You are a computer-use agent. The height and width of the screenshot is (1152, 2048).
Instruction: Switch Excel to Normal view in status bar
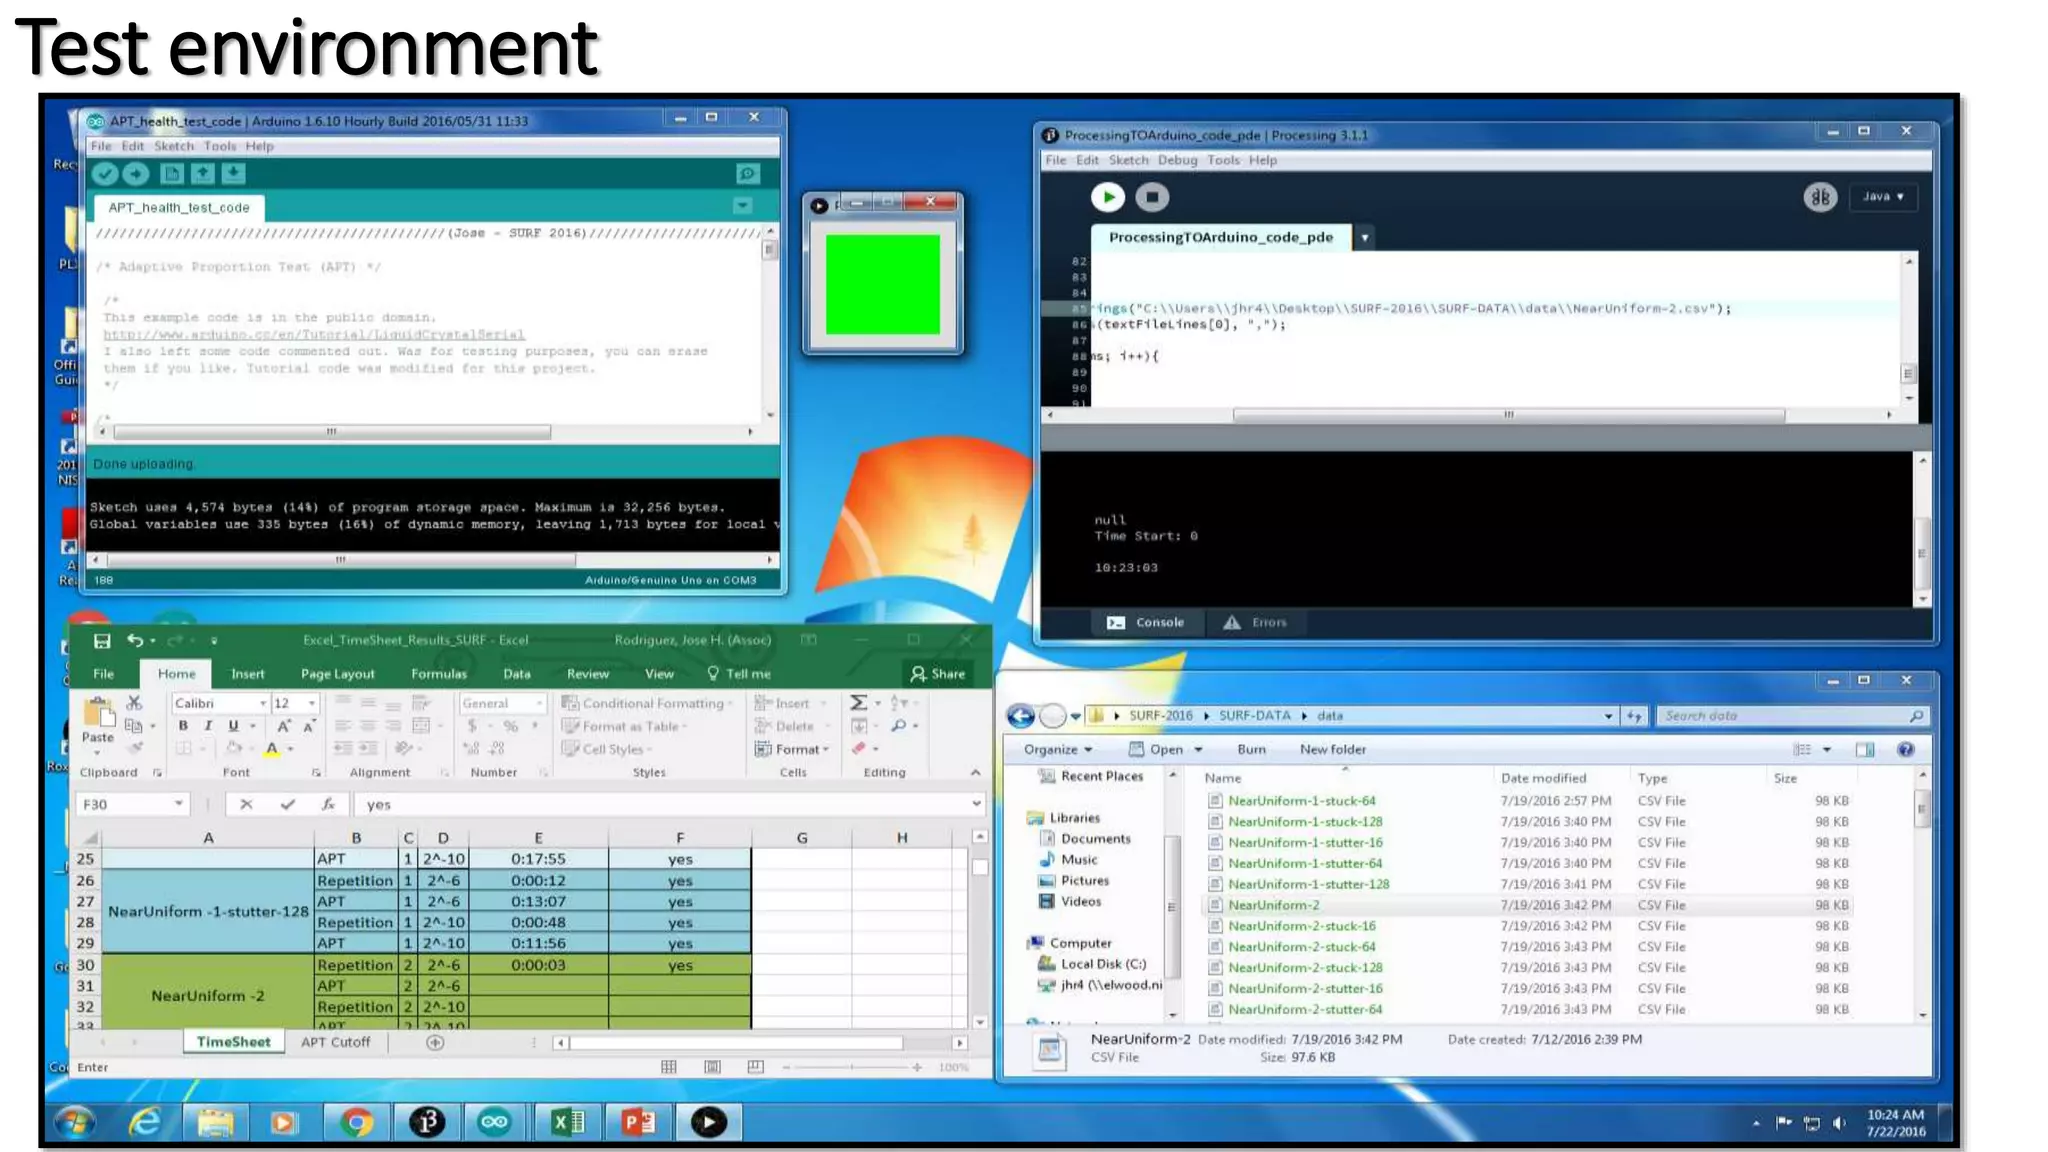tap(669, 1067)
